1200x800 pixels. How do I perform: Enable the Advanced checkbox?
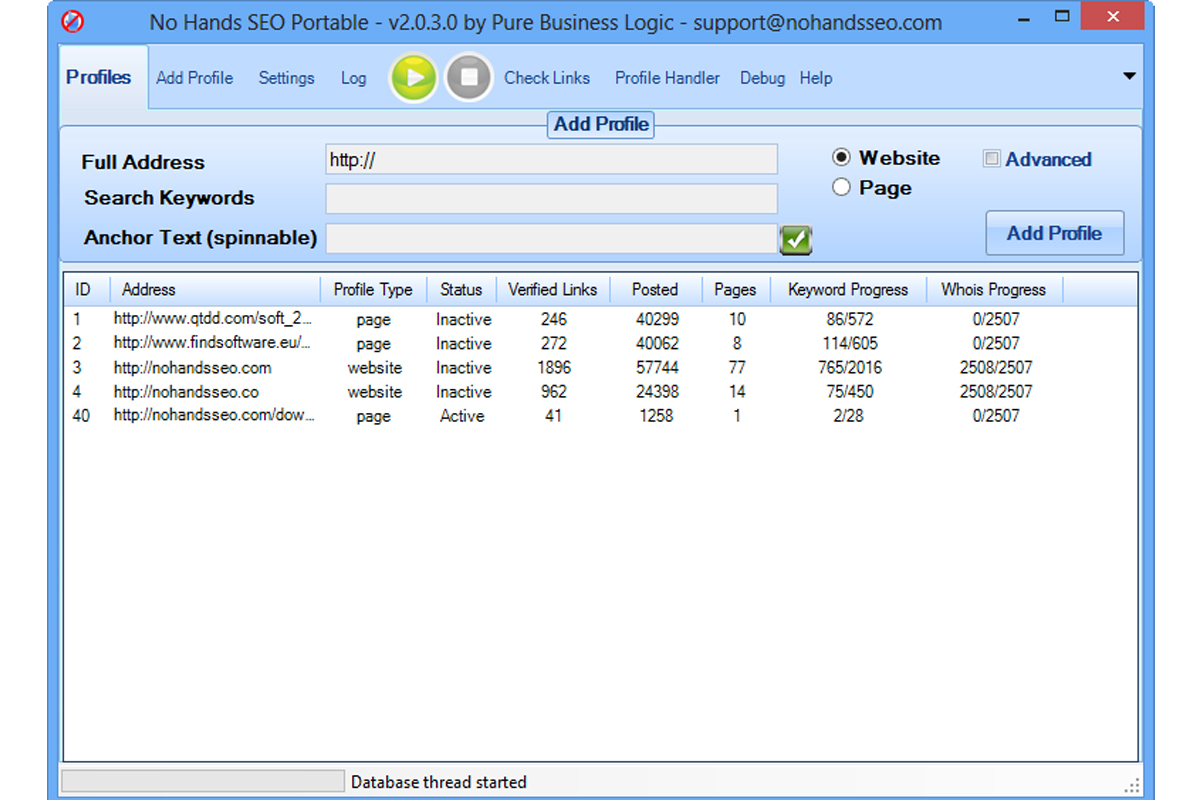pos(992,159)
